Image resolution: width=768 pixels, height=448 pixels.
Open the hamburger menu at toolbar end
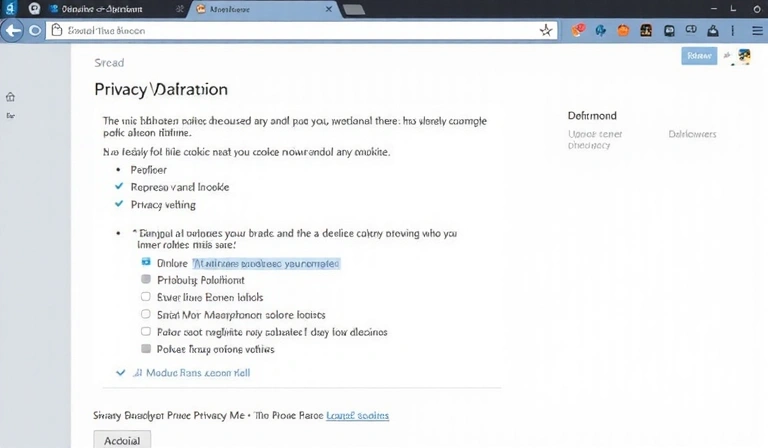(757, 31)
